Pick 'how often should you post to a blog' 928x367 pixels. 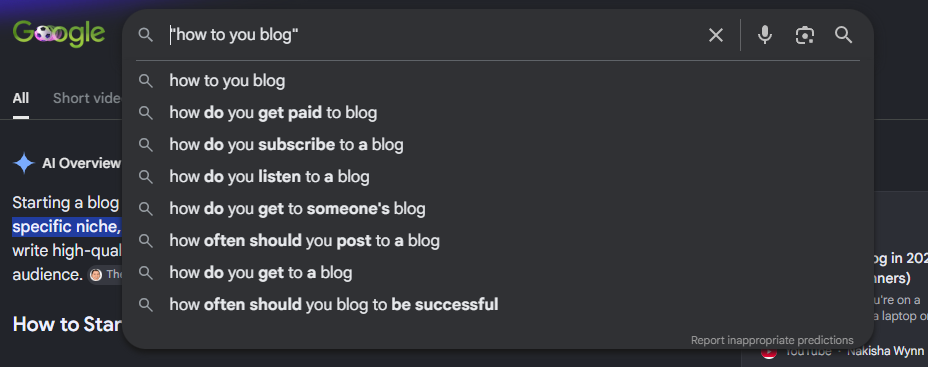pos(497,240)
